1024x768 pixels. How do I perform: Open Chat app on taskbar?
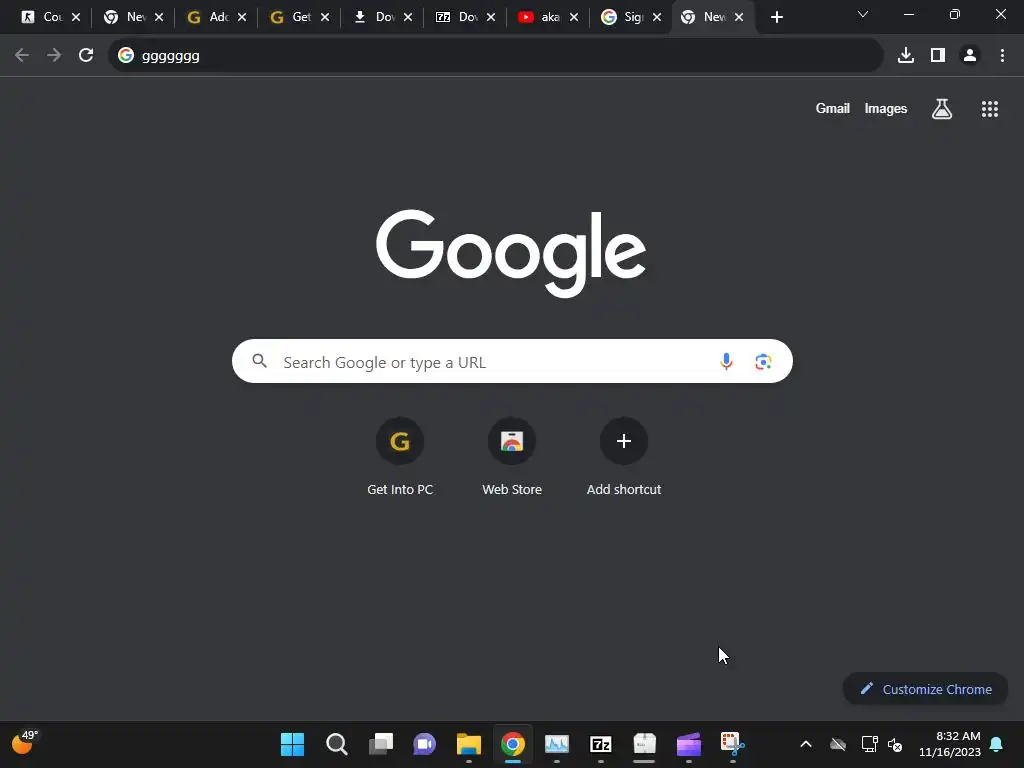click(x=424, y=744)
